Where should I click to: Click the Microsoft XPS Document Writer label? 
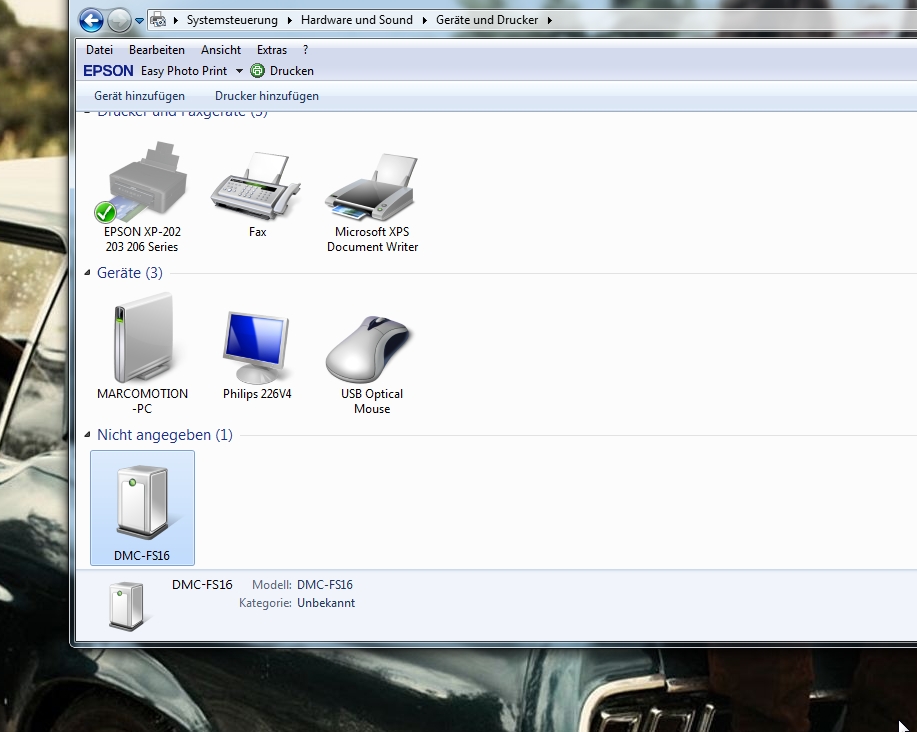(373, 239)
